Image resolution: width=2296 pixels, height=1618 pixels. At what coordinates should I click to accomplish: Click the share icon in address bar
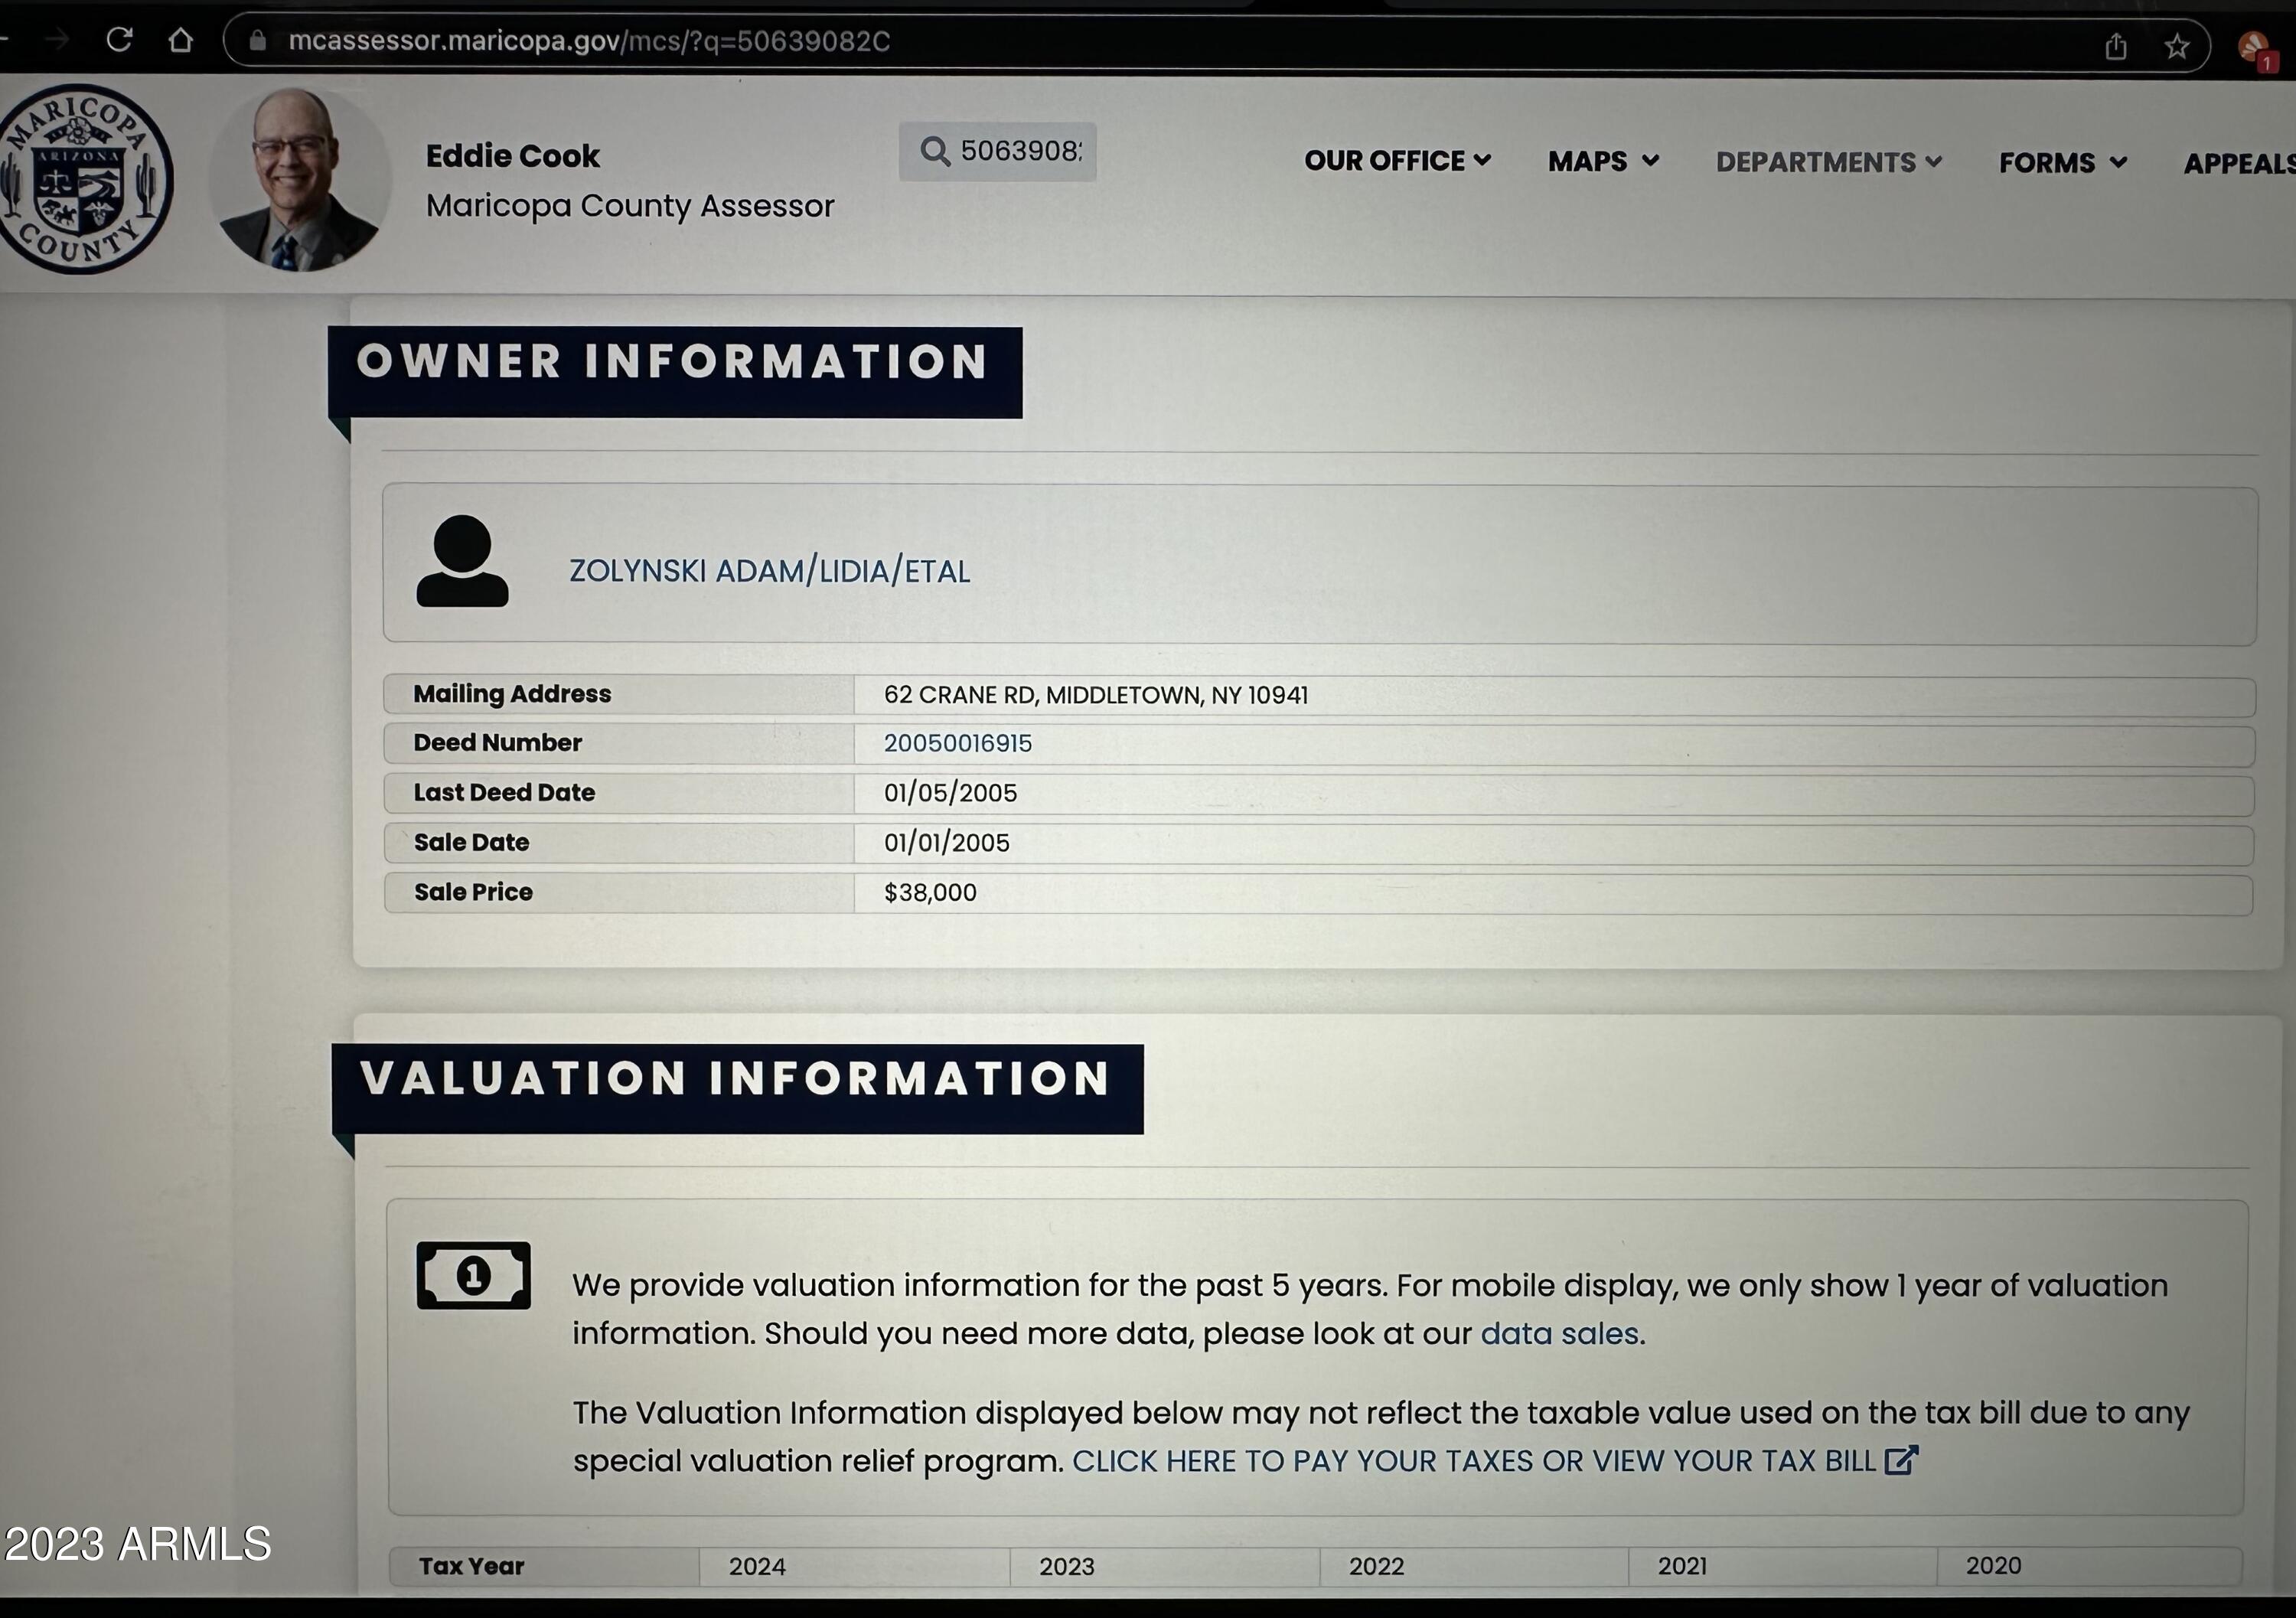(2115, 46)
